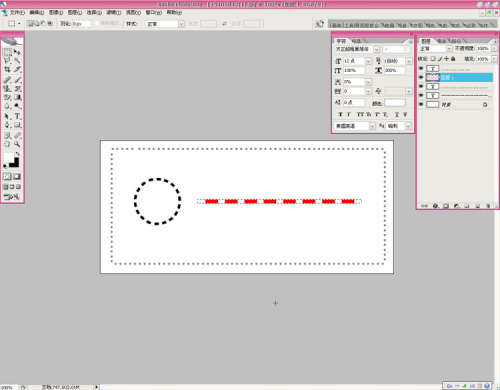500x390 pixels.
Task: Click the faux bold T icon
Action: click(x=340, y=114)
